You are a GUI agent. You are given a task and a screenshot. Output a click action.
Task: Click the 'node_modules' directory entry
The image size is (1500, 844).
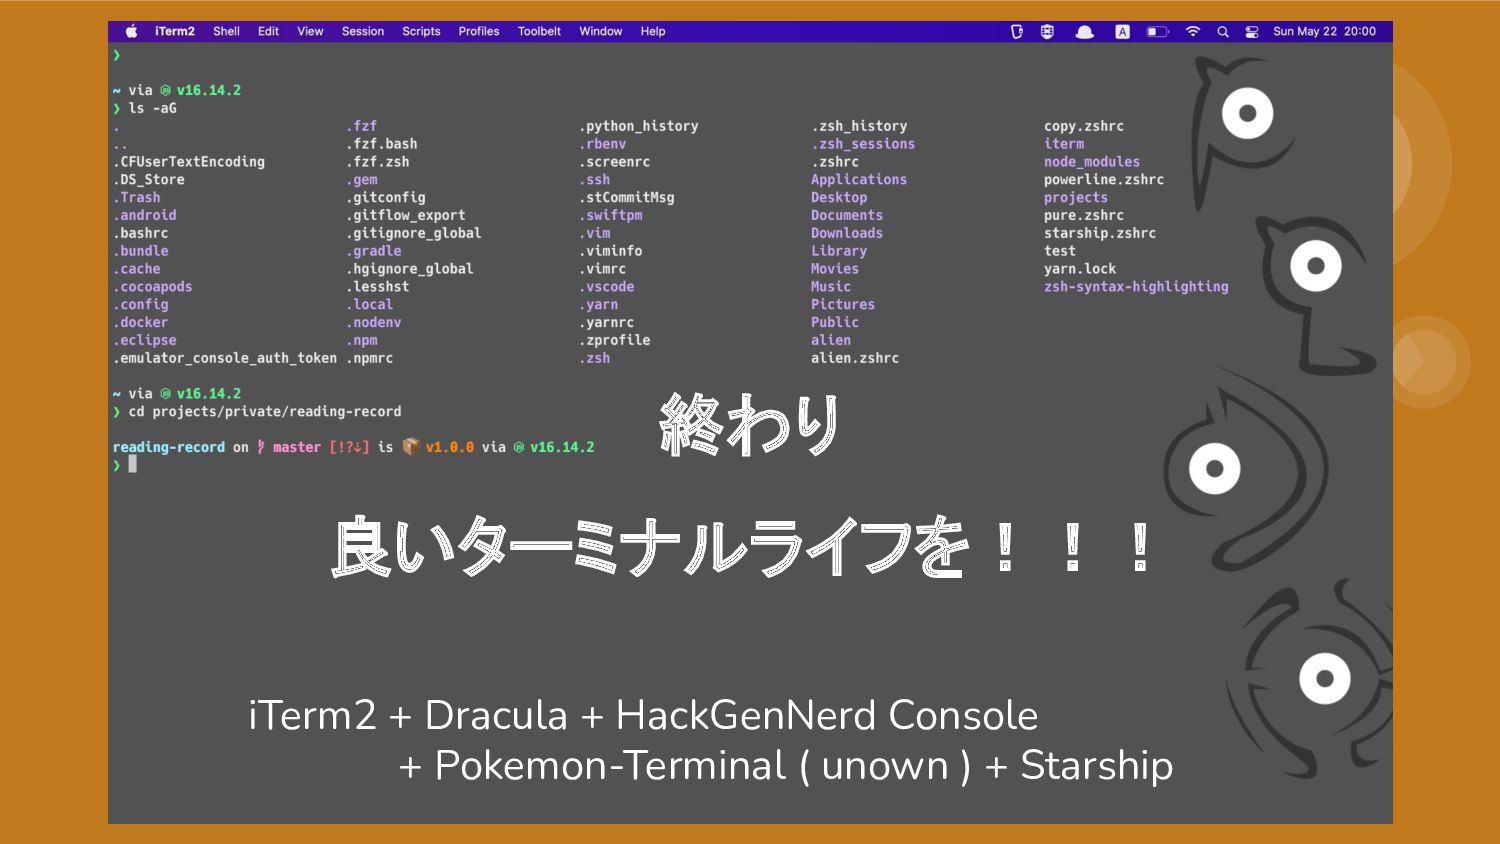click(x=1092, y=162)
